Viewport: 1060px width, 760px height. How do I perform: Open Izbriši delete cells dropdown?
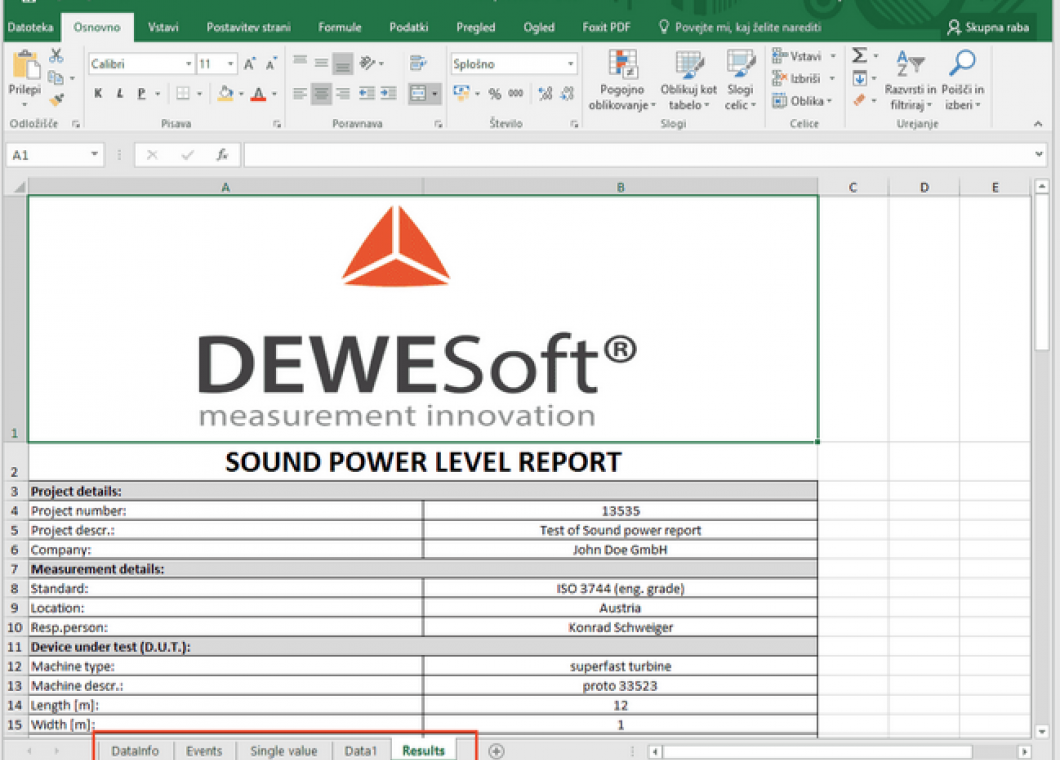[x=804, y=78]
